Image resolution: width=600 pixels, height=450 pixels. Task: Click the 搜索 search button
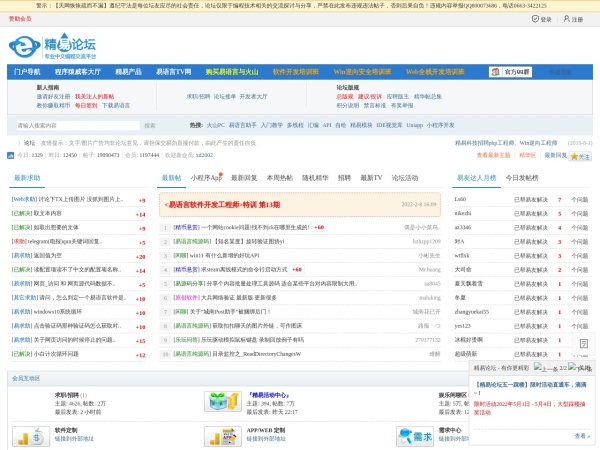[150, 125]
